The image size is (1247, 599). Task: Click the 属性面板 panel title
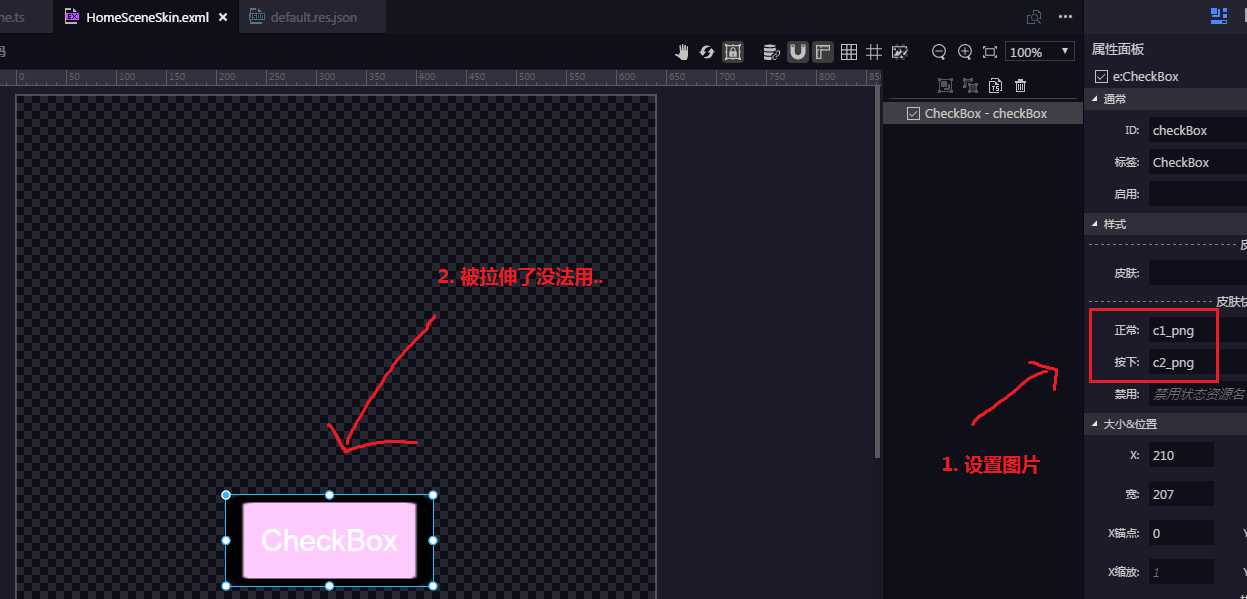[1117, 49]
